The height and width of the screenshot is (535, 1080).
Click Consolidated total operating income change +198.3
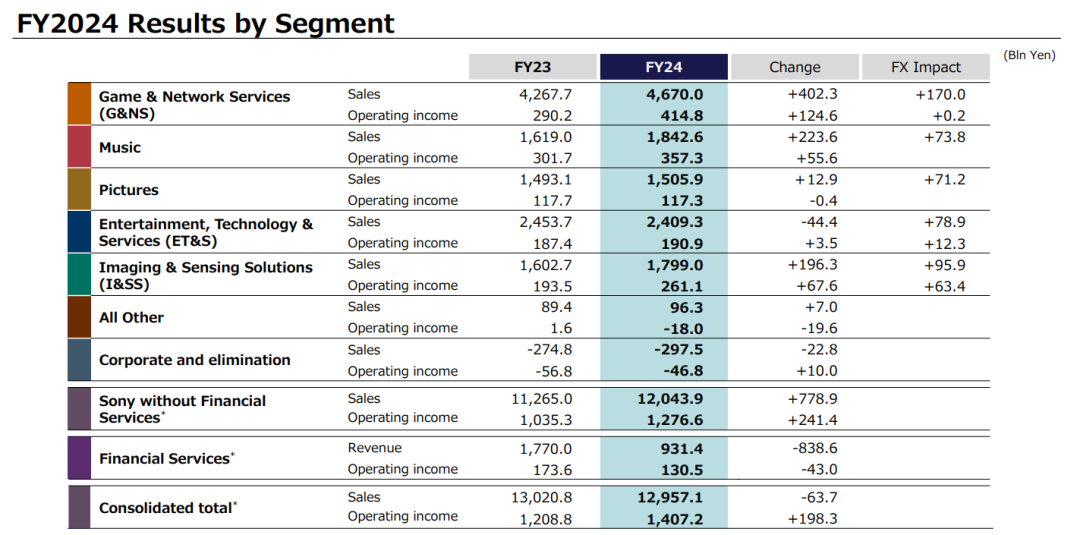(813, 517)
